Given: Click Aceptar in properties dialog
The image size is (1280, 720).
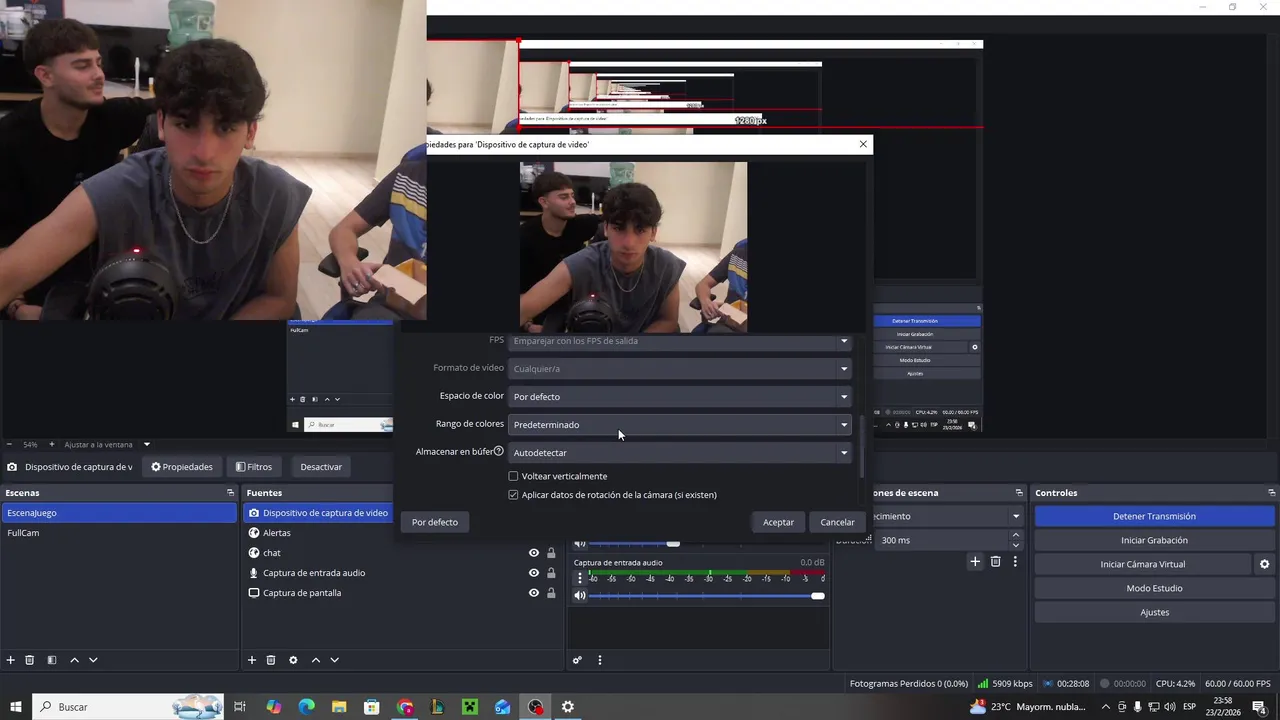Looking at the screenshot, I should click(x=778, y=522).
